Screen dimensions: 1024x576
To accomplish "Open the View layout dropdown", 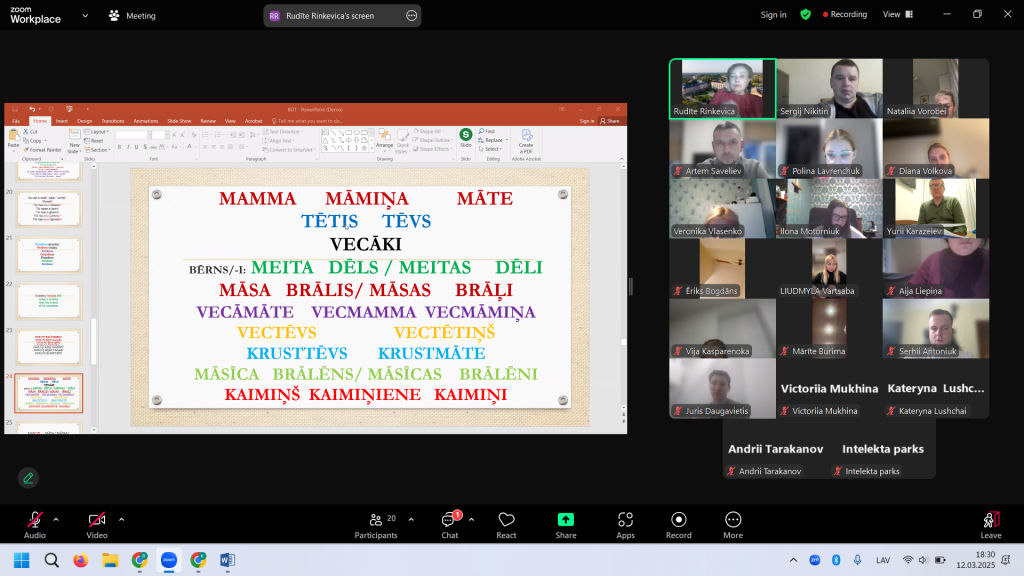I will tap(896, 15).
